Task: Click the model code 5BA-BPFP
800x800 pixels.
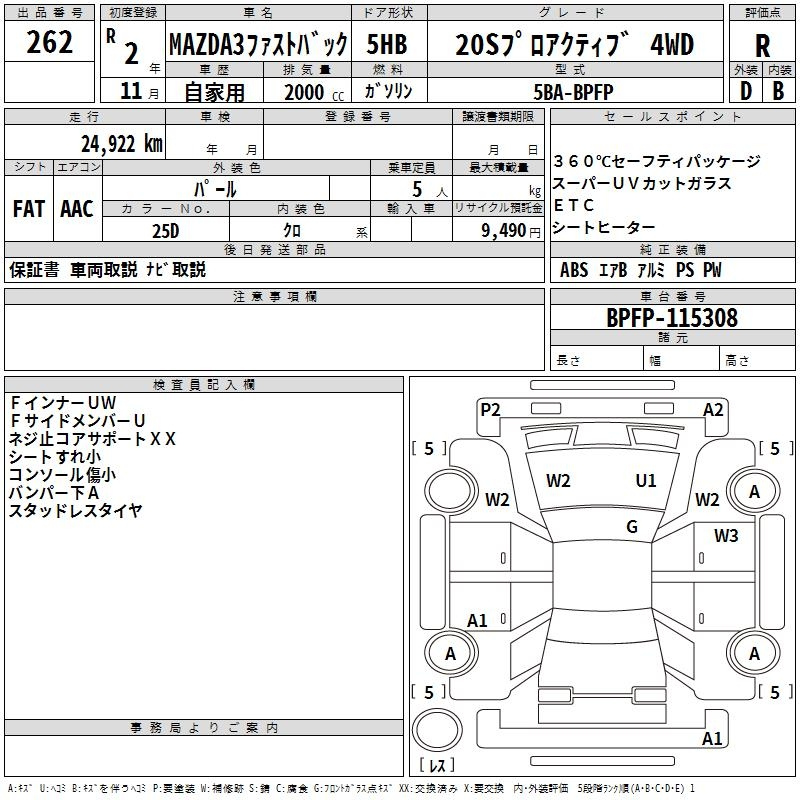Action: click(574, 91)
